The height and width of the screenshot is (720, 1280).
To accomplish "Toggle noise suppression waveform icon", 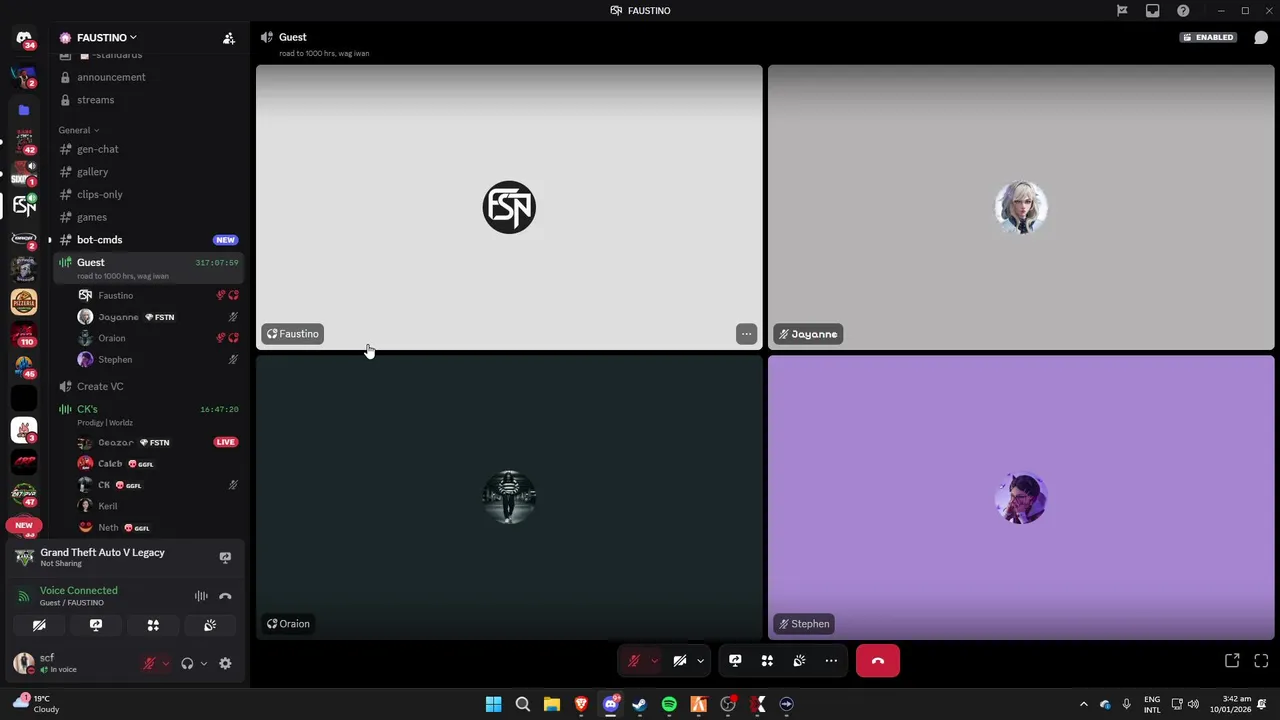I will tap(201, 596).
